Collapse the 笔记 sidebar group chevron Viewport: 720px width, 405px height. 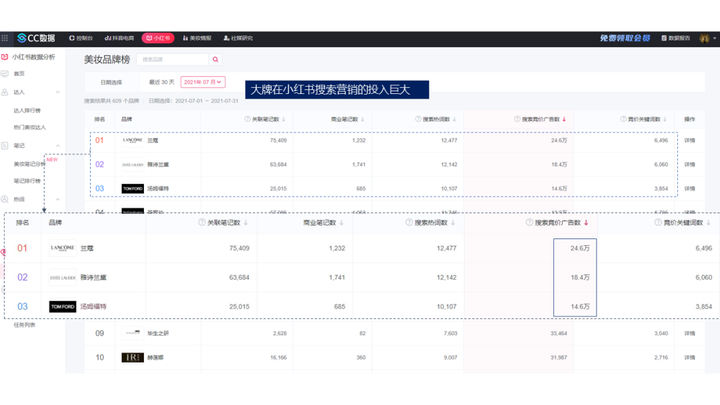pyautogui.click(x=58, y=146)
